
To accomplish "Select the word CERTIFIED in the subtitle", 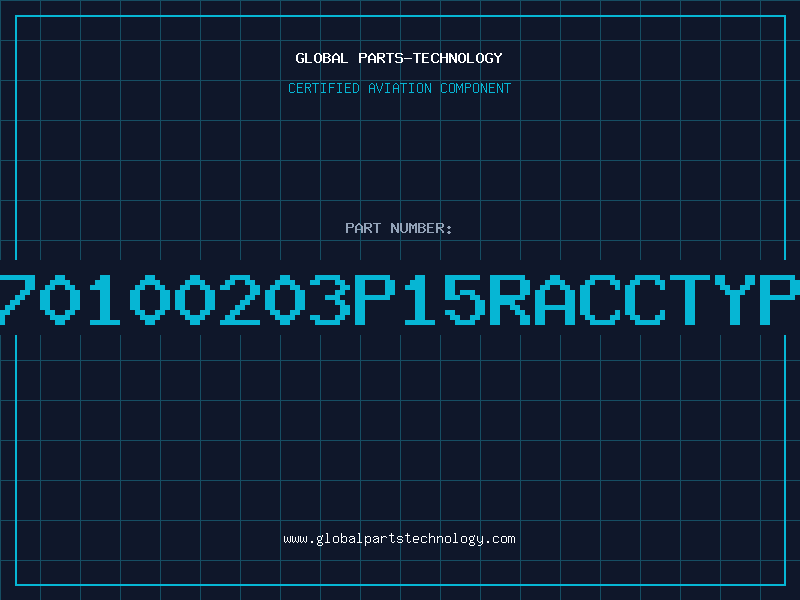I will pyautogui.click(x=323, y=88).
